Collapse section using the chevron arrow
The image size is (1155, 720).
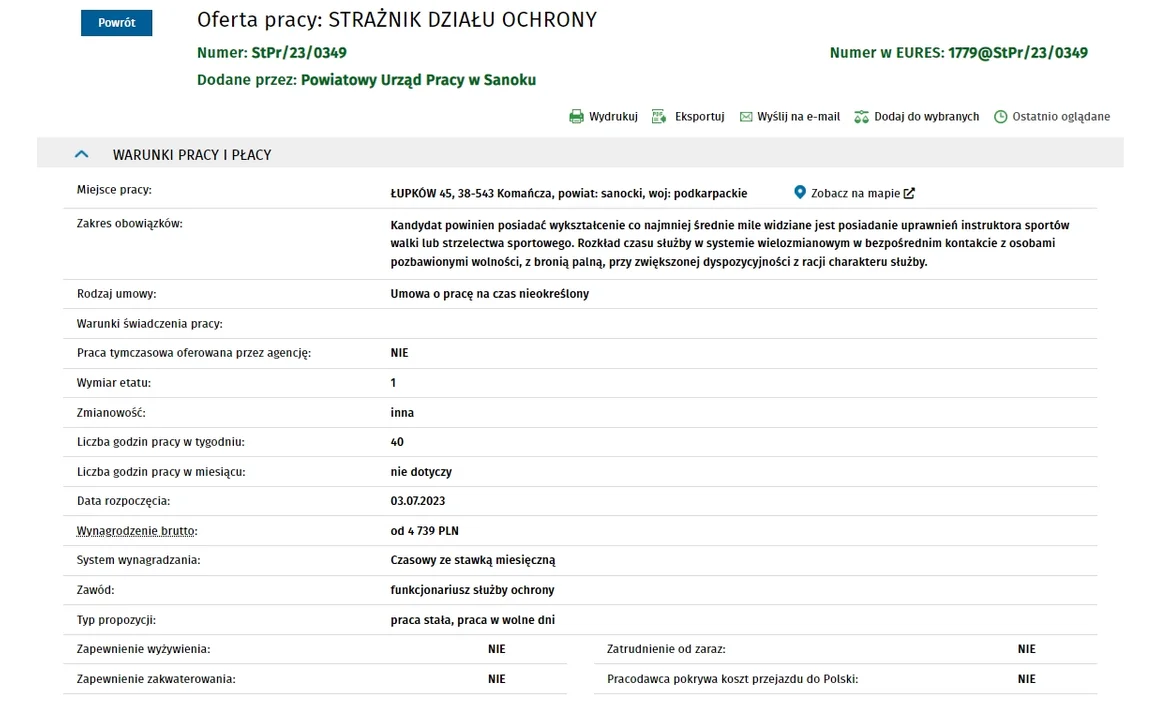coord(82,154)
